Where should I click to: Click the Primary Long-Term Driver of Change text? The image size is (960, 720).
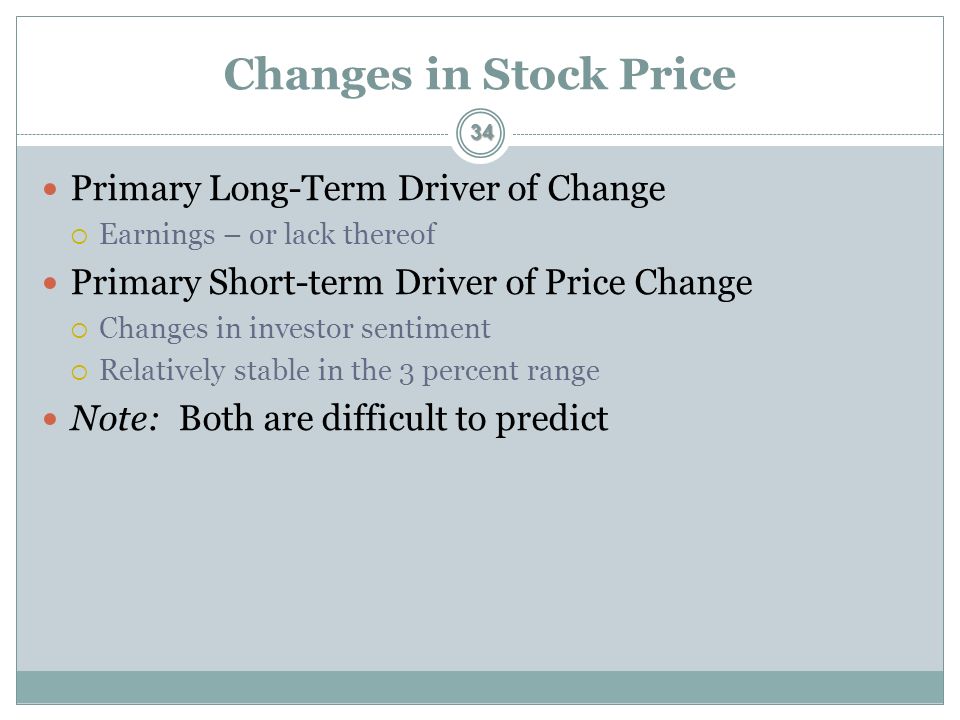pyautogui.click(x=368, y=189)
